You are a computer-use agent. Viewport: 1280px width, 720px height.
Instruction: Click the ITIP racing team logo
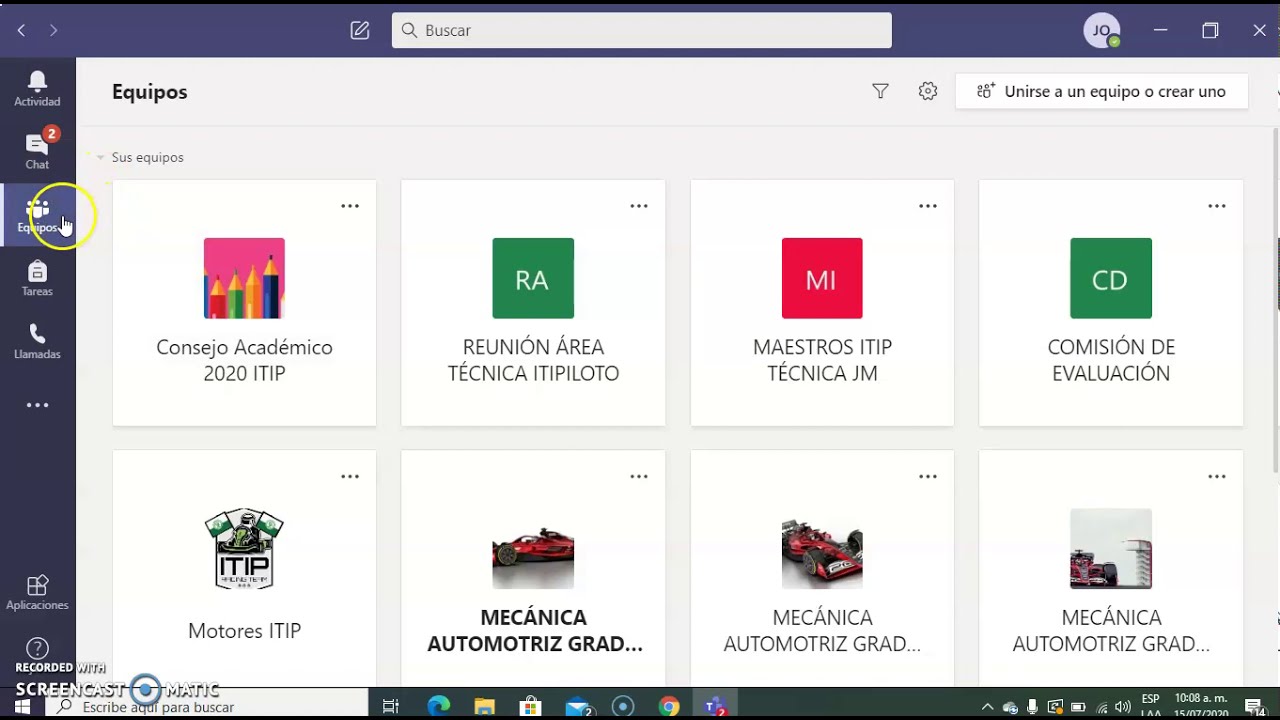(244, 549)
